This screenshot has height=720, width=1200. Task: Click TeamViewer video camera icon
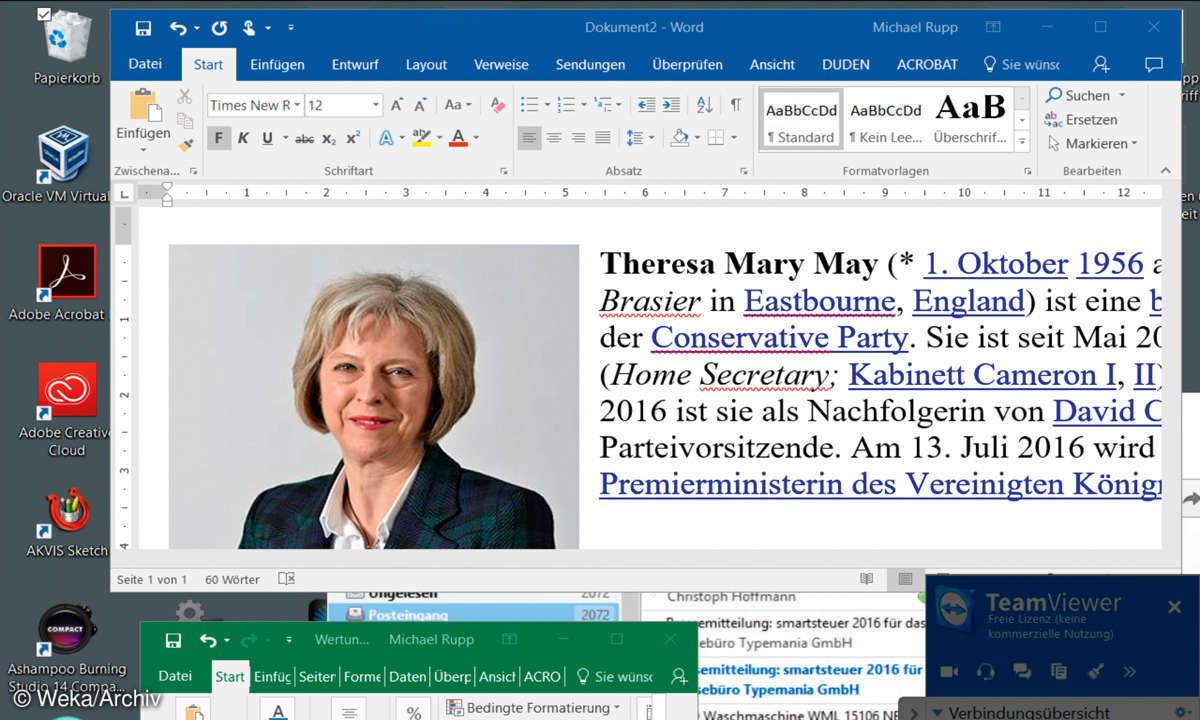click(x=950, y=671)
